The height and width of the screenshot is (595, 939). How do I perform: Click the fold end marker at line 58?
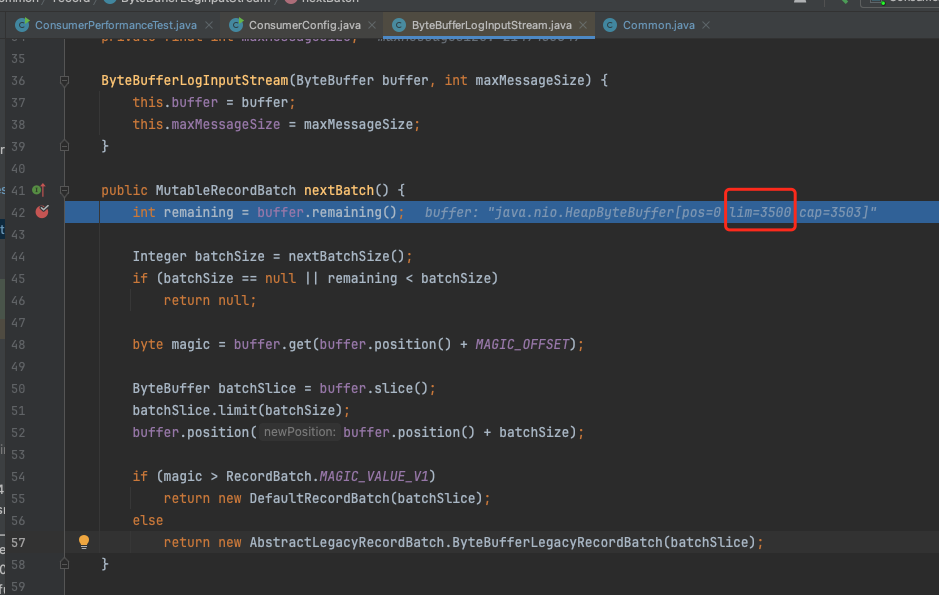click(x=65, y=564)
